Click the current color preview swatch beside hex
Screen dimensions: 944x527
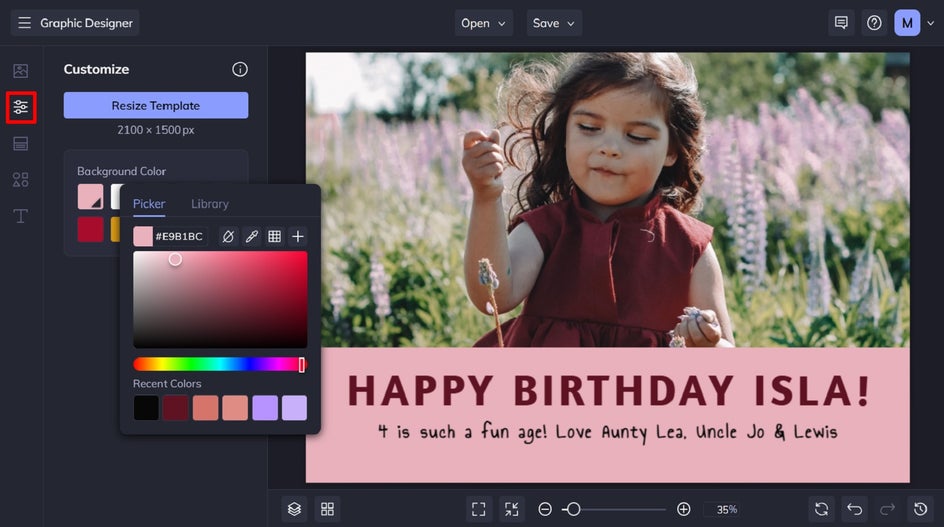pyautogui.click(x=143, y=236)
